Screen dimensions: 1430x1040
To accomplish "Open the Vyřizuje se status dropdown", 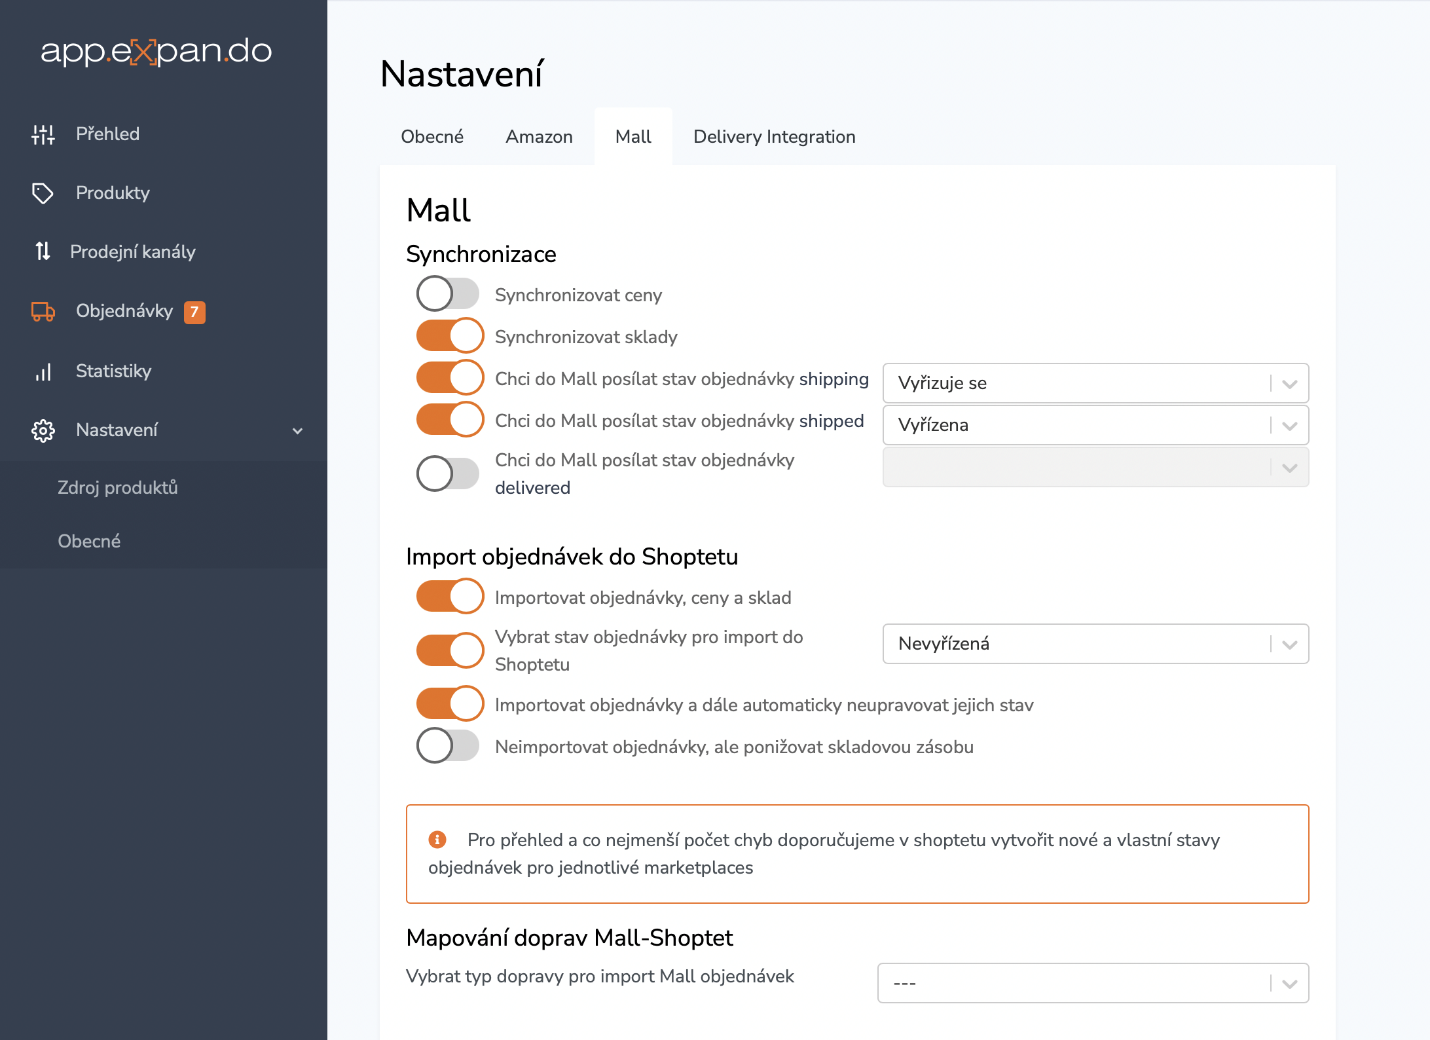I will pyautogui.click(x=1096, y=383).
